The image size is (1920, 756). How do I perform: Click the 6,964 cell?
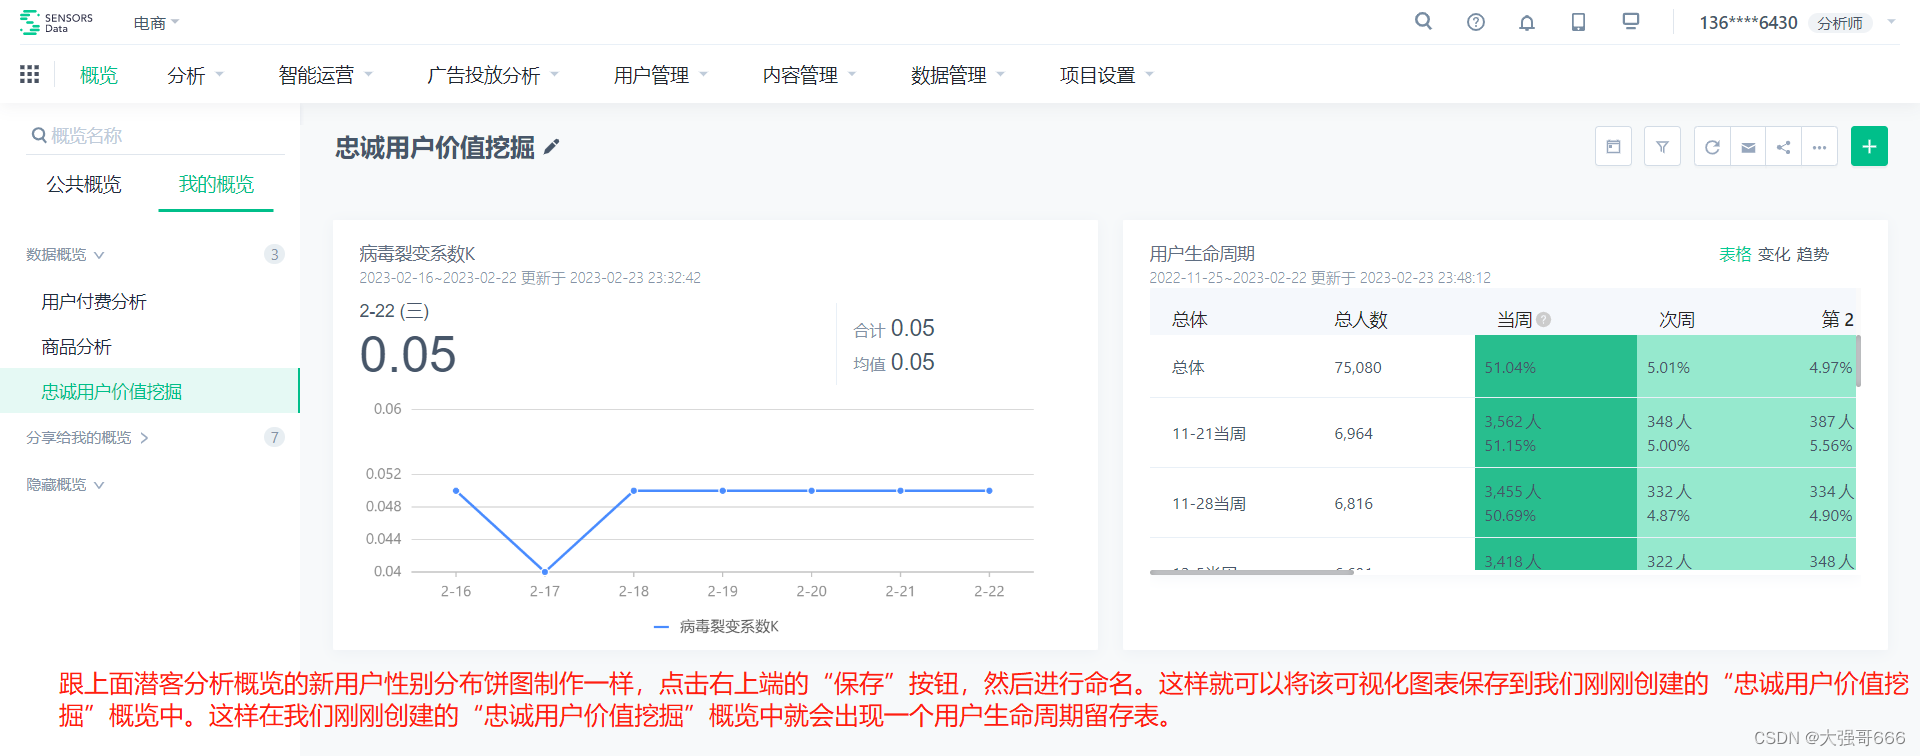[1354, 434]
